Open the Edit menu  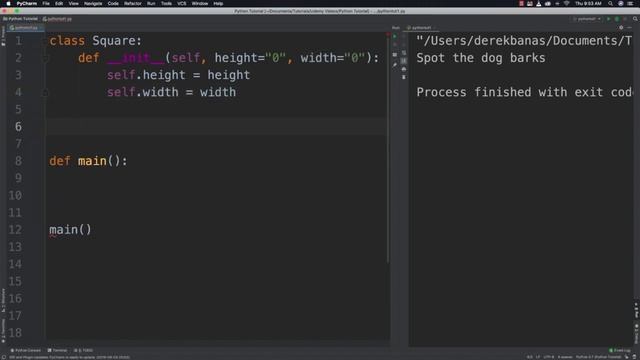tap(59, 3)
